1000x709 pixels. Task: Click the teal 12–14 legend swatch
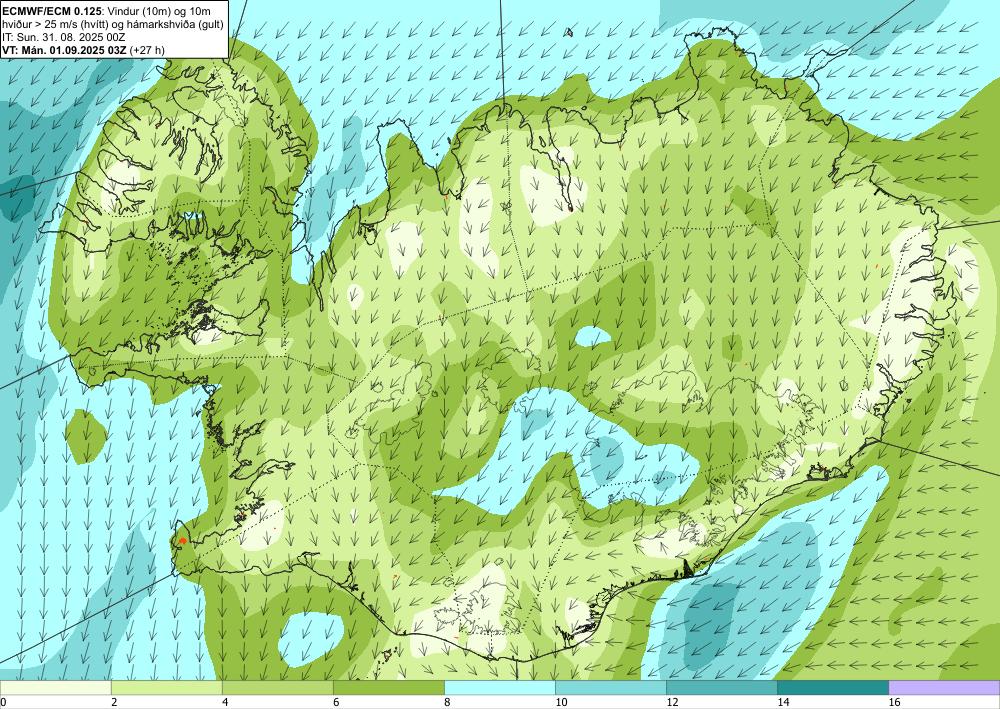click(x=722, y=688)
